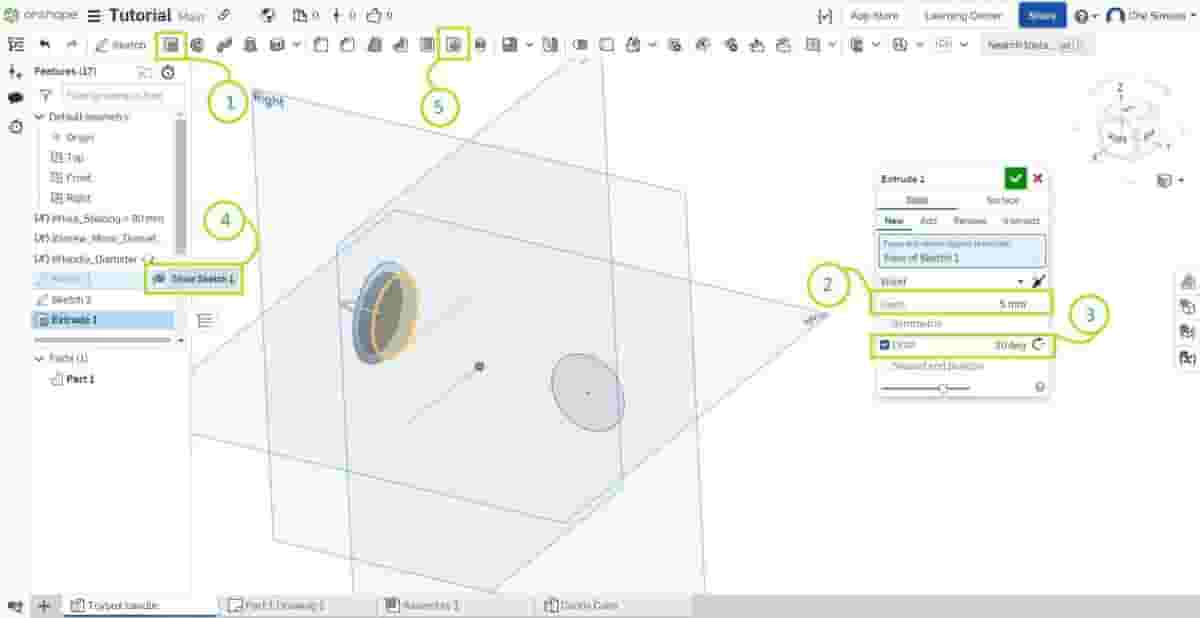Image resolution: width=1200 pixels, height=618 pixels.
Task: Open the Onshape help menu icon
Action: (x=1082, y=16)
